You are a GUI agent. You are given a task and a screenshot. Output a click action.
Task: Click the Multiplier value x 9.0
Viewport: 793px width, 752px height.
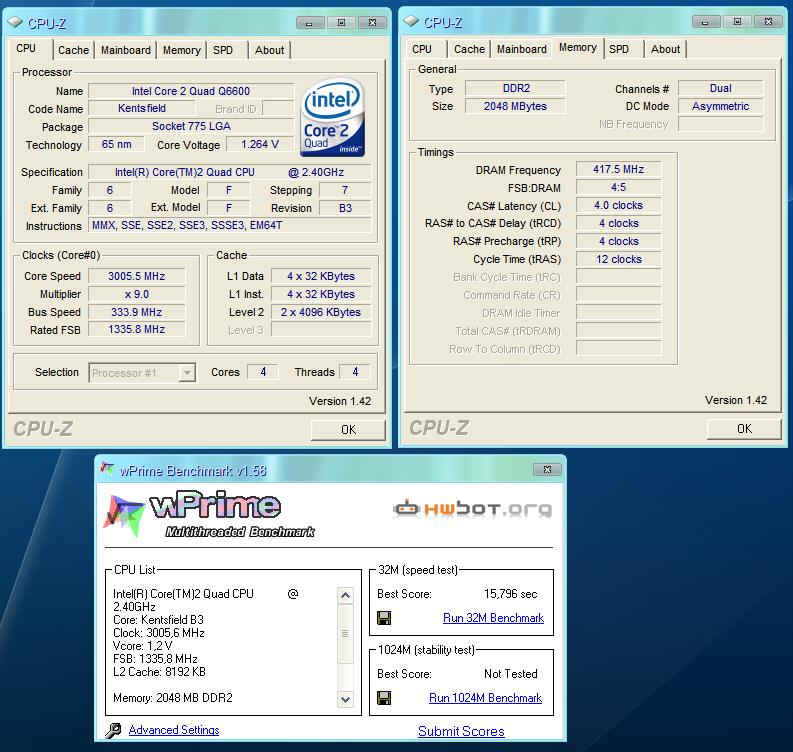137,294
